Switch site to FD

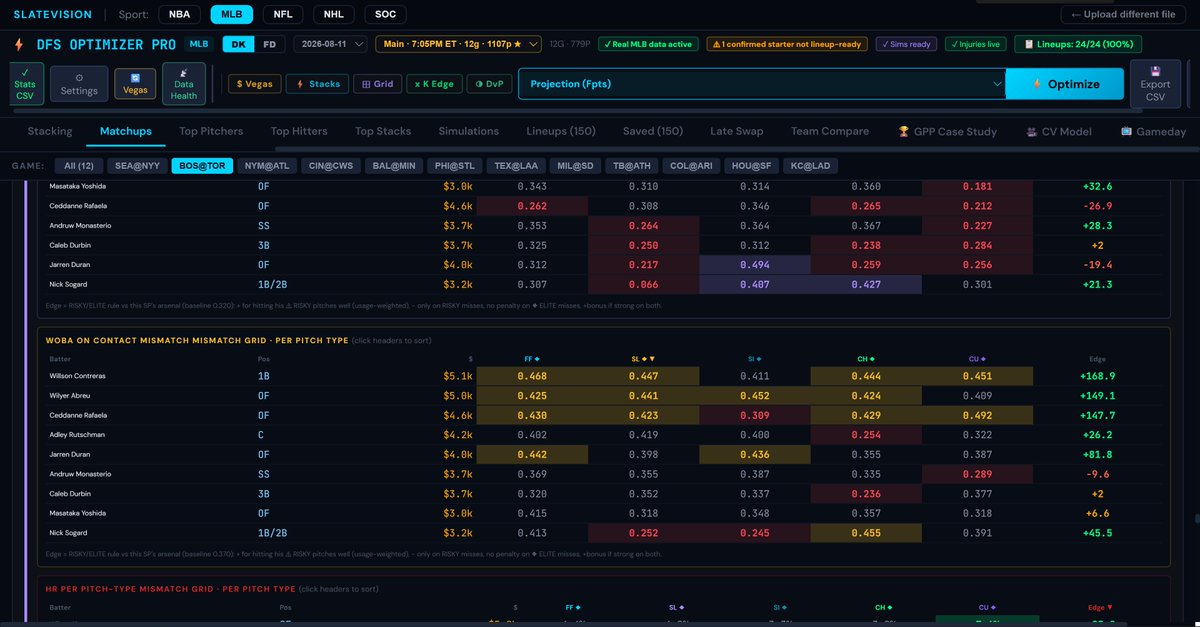[x=269, y=44]
